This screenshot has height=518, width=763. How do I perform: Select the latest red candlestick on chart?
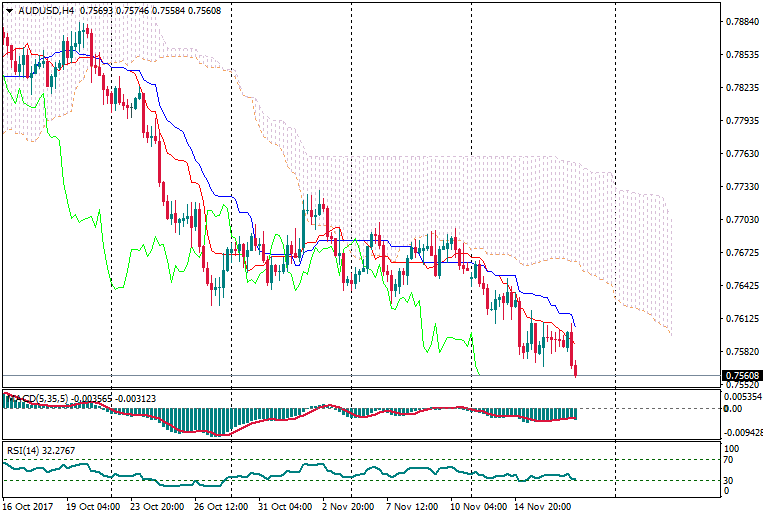pos(575,366)
